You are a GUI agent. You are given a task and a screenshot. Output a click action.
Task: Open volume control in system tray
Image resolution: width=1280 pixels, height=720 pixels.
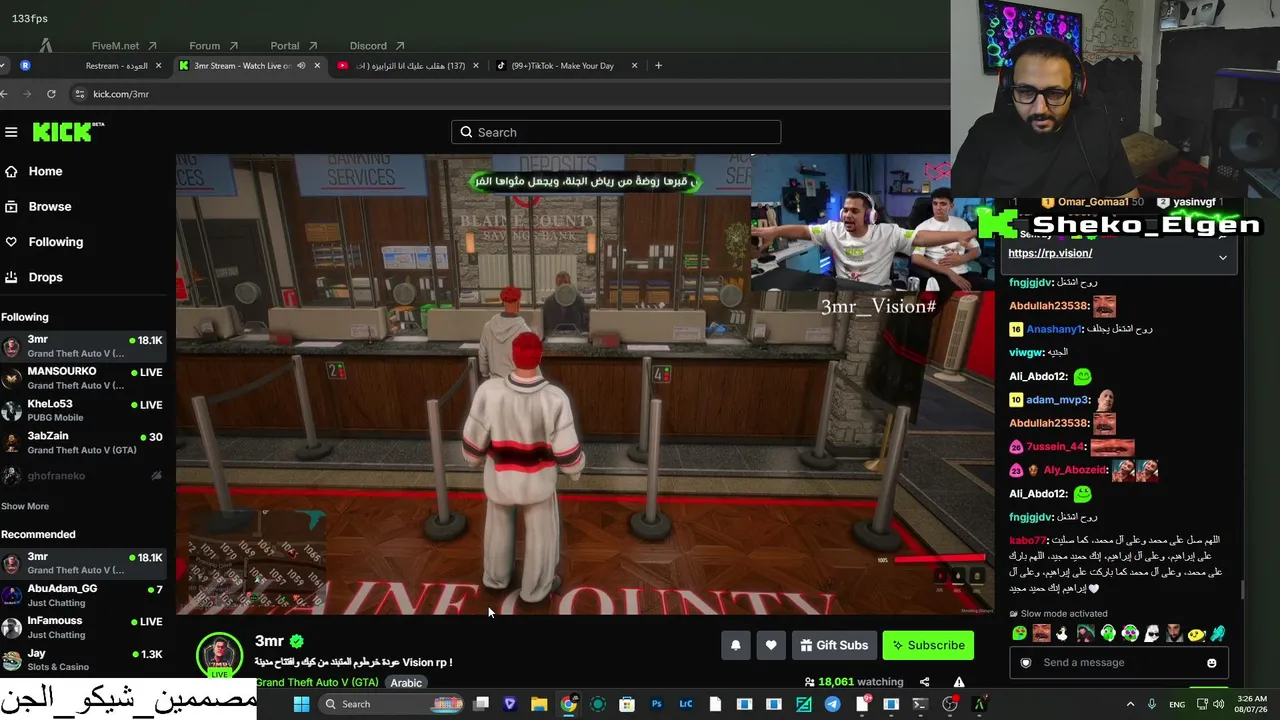[1220, 704]
